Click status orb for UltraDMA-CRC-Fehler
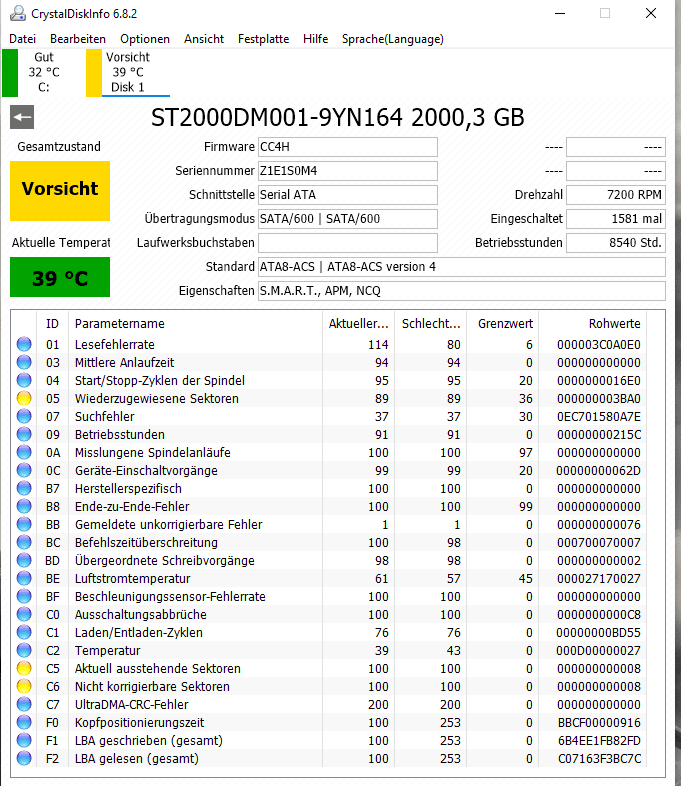This screenshot has width=681, height=786. coord(24,705)
